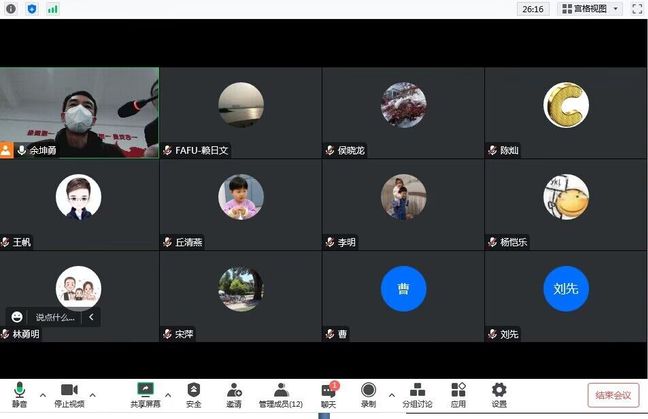This screenshot has height=419, width=648.
Task: Enter fullscreen using the top-right icon
Action: coord(636,9)
